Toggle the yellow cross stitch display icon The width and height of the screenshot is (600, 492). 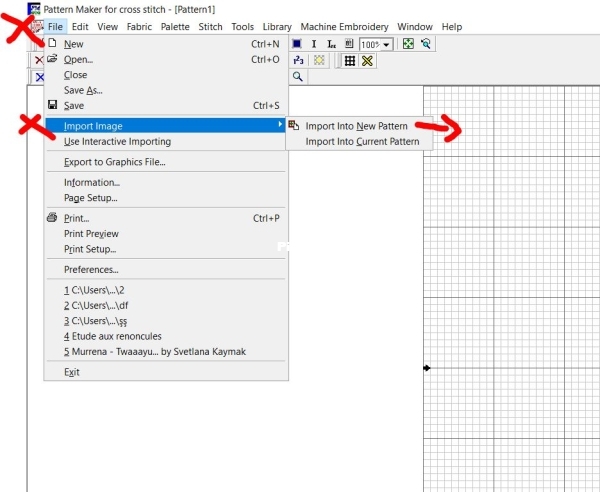pyautogui.click(x=367, y=60)
